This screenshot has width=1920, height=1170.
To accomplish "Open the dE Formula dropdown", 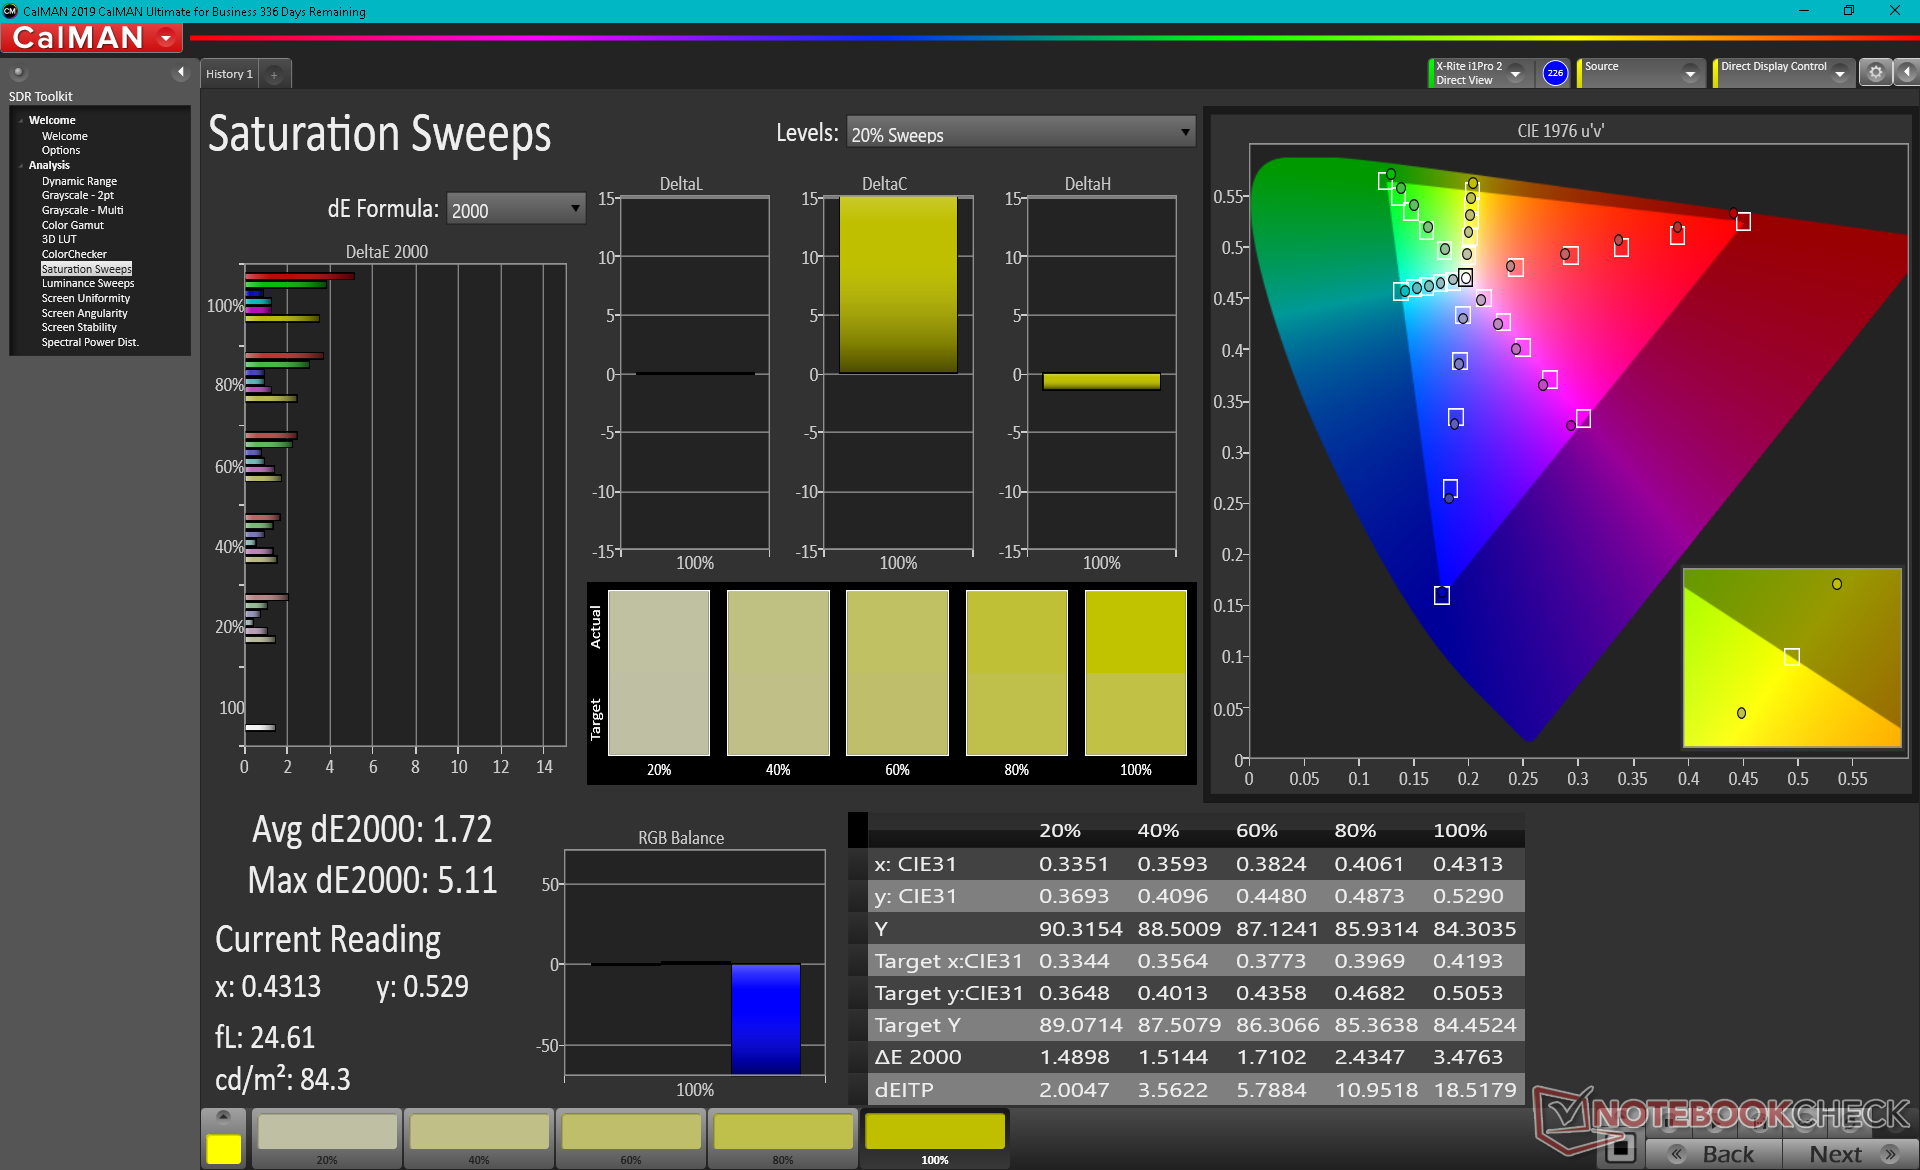I will 515,209.
